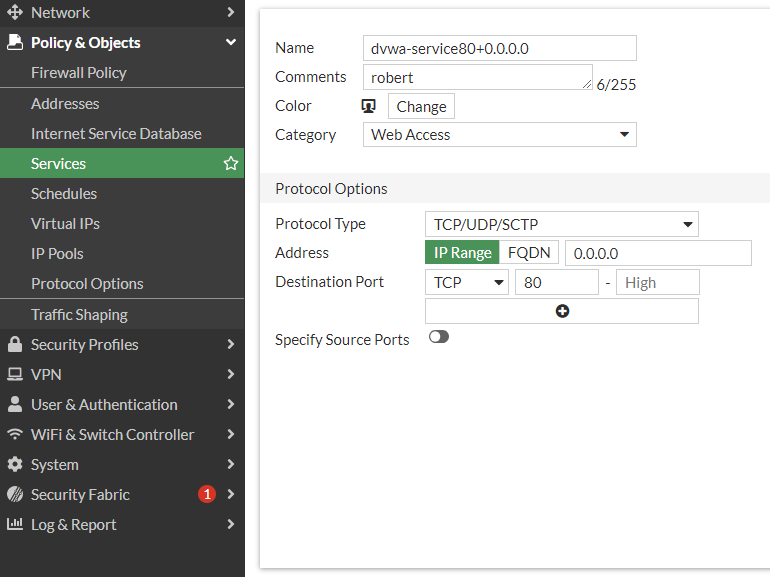
Task: Select the IP Range address option
Action: [462, 253]
